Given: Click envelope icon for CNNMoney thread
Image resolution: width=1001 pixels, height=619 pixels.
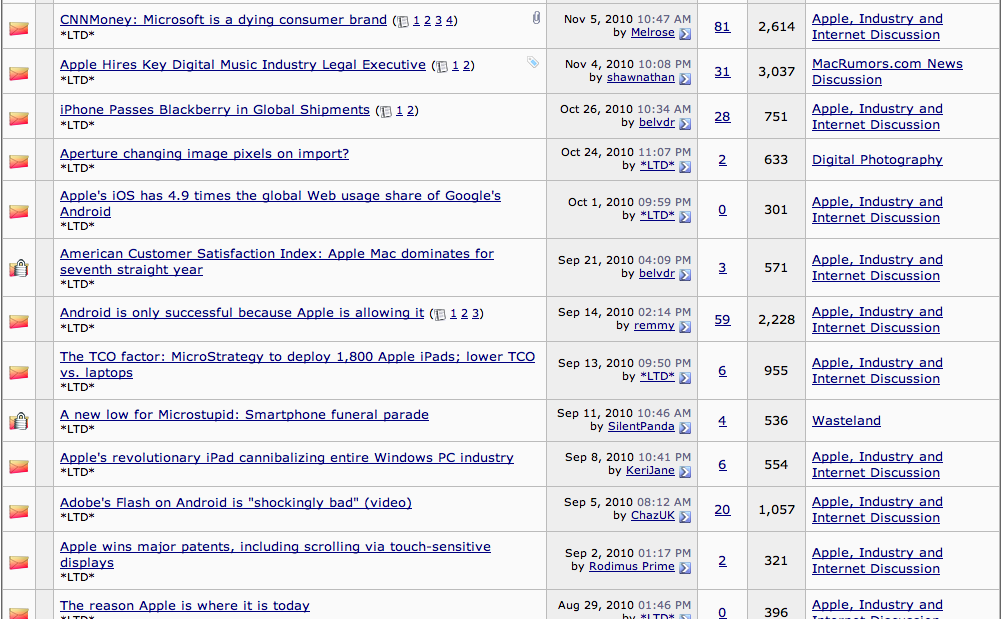Looking at the screenshot, I should tap(19, 28).
